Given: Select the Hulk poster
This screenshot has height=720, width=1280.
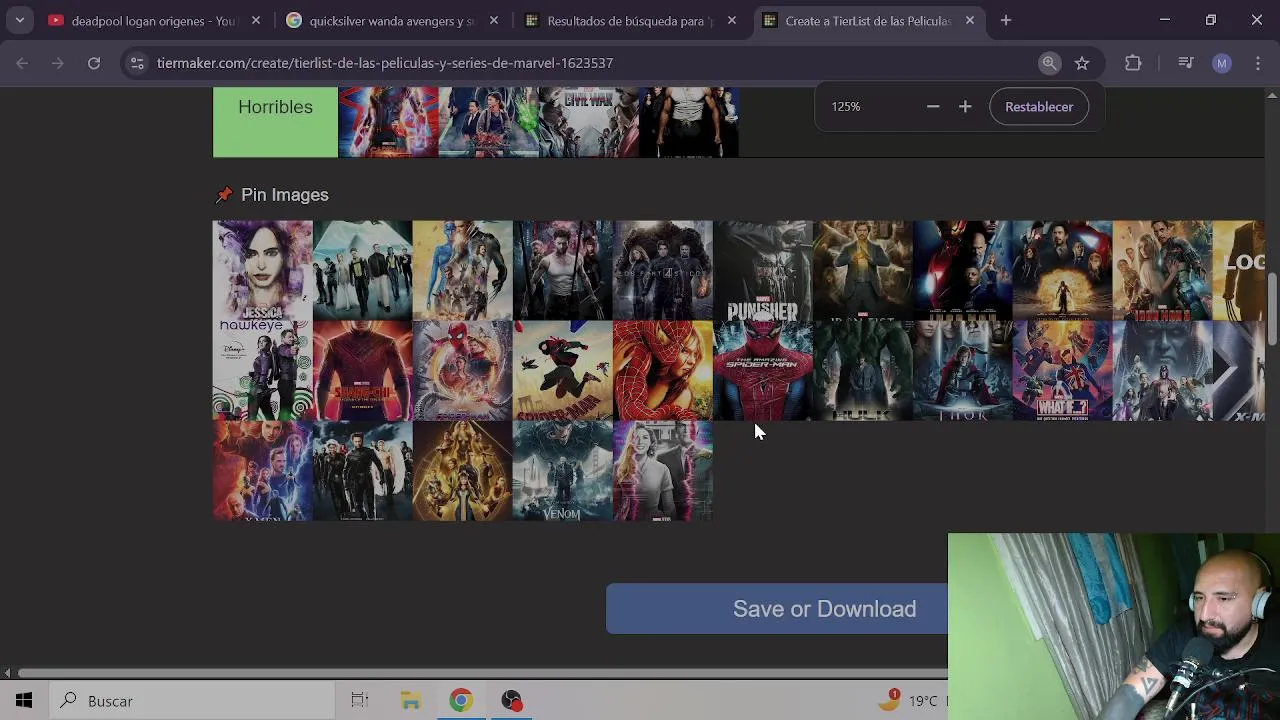Looking at the screenshot, I should tap(863, 370).
